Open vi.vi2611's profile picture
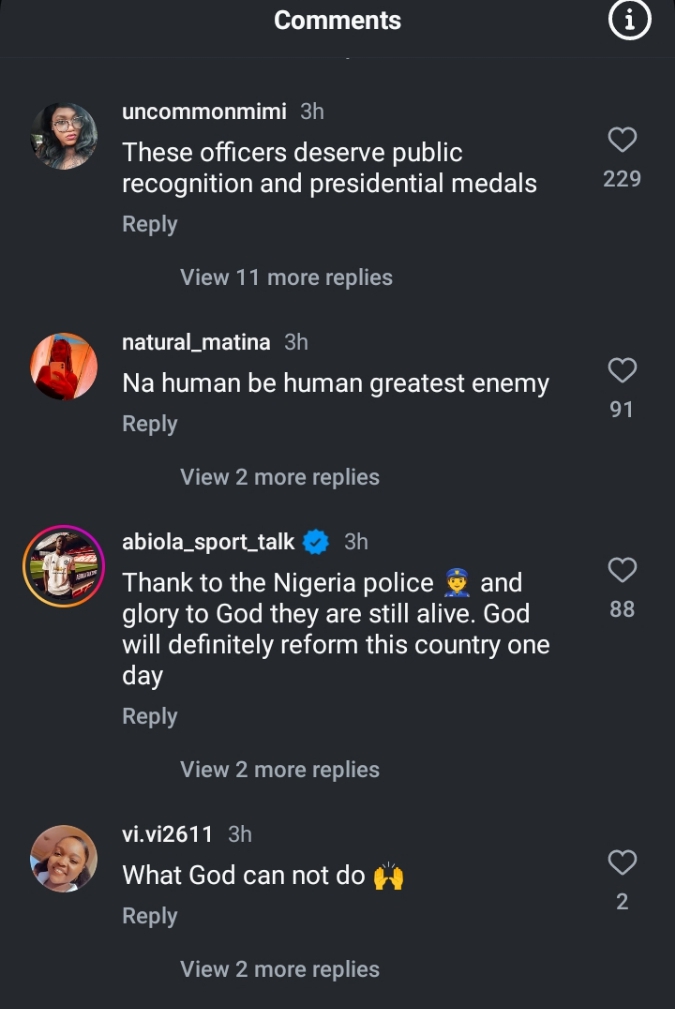Screen dimensions: 675x1009 pos(64,858)
